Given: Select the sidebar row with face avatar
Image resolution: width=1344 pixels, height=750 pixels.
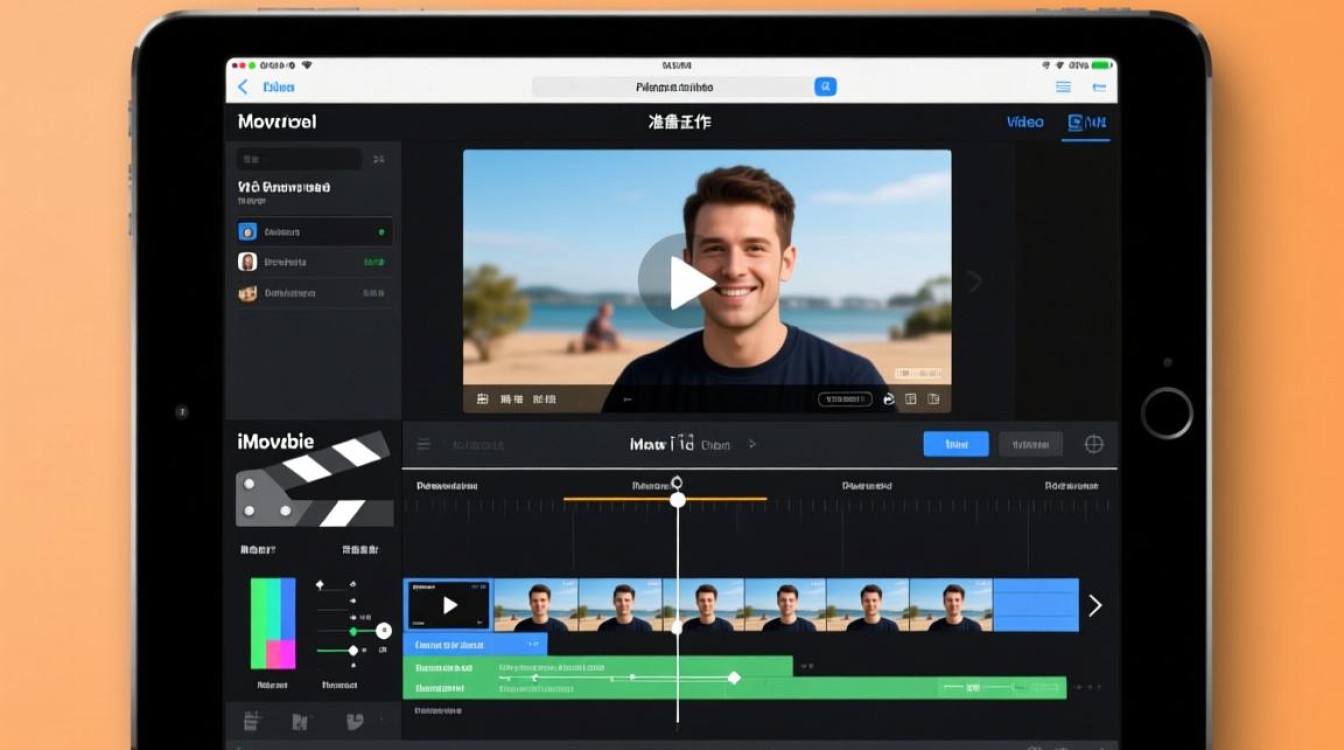Looking at the screenshot, I should 314,262.
